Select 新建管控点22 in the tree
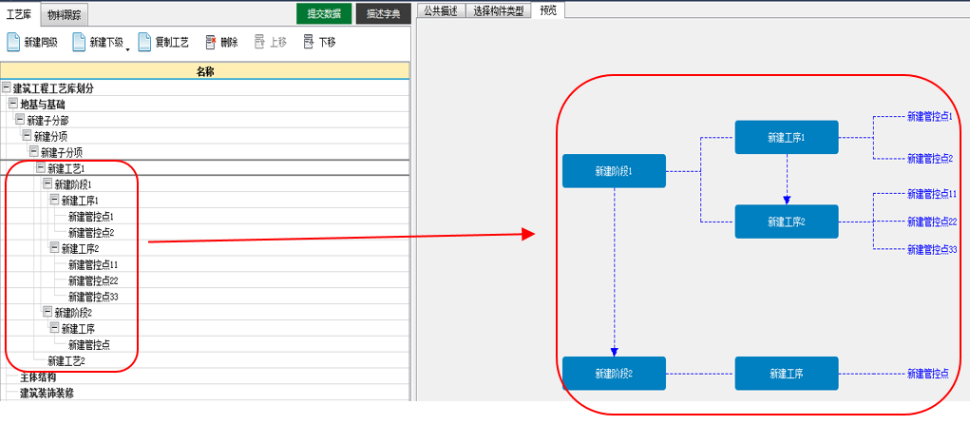 [x=93, y=281]
